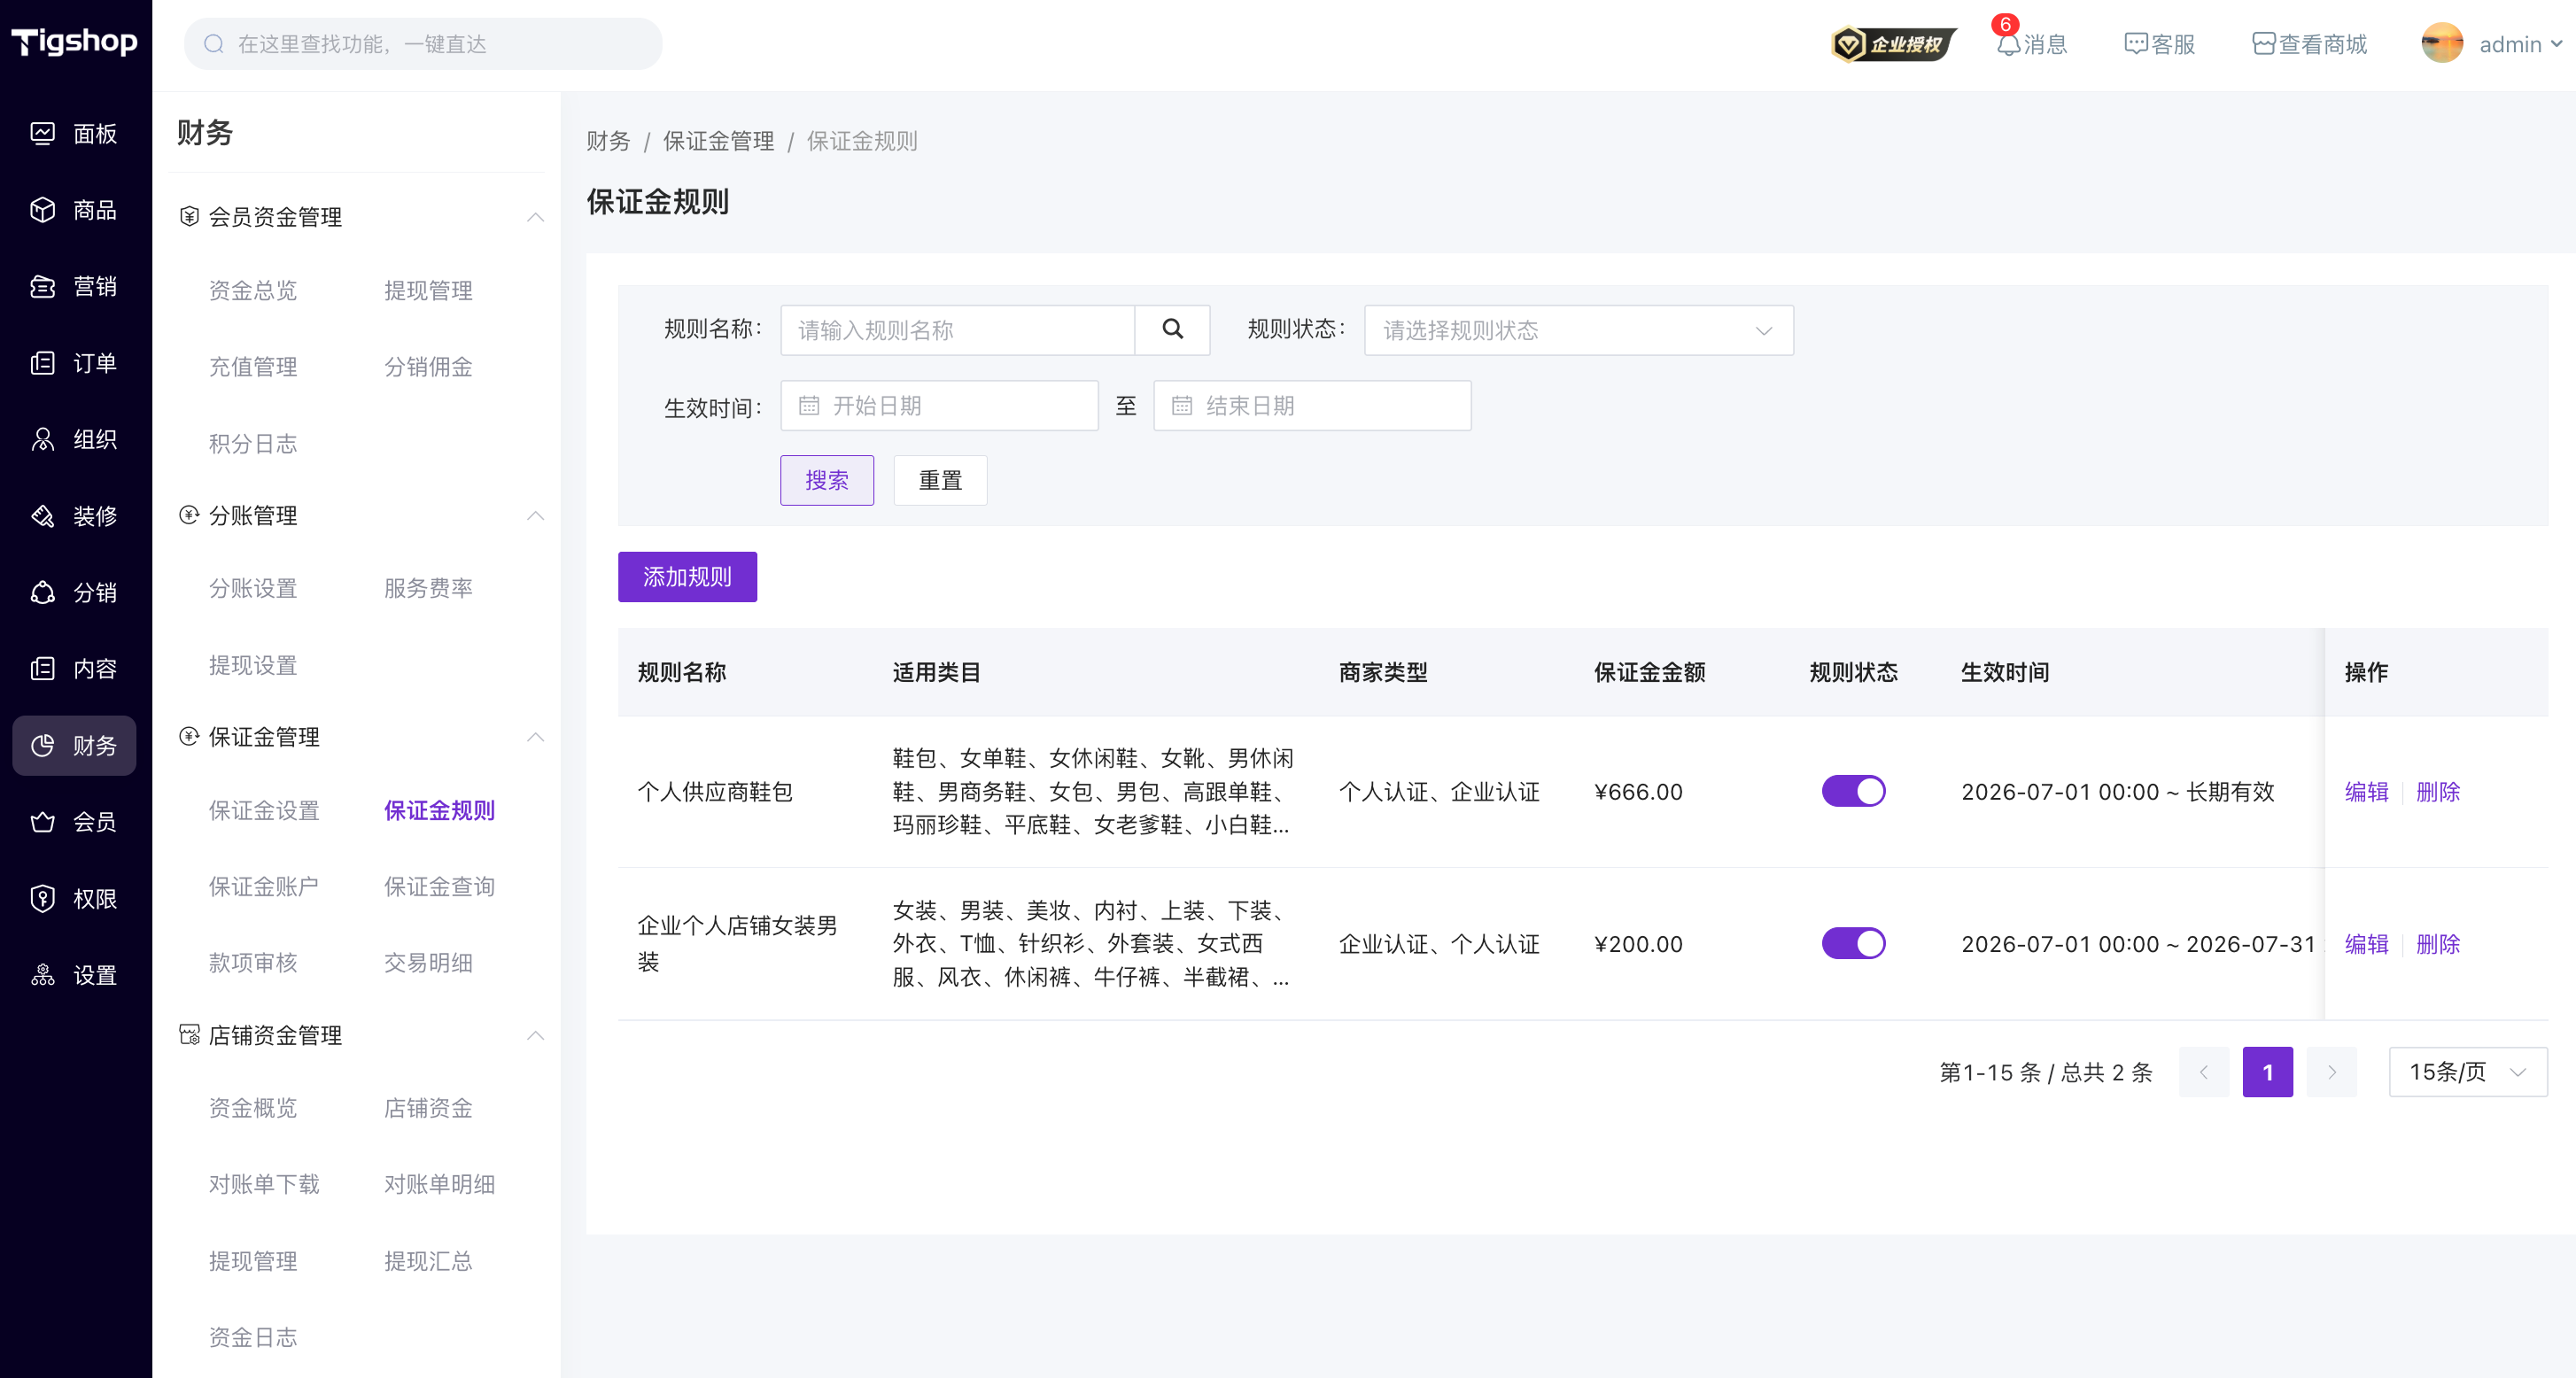The image size is (2576, 1378).
Task: Open the 面板 dashboard icon in sidebar
Action: click(x=42, y=133)
